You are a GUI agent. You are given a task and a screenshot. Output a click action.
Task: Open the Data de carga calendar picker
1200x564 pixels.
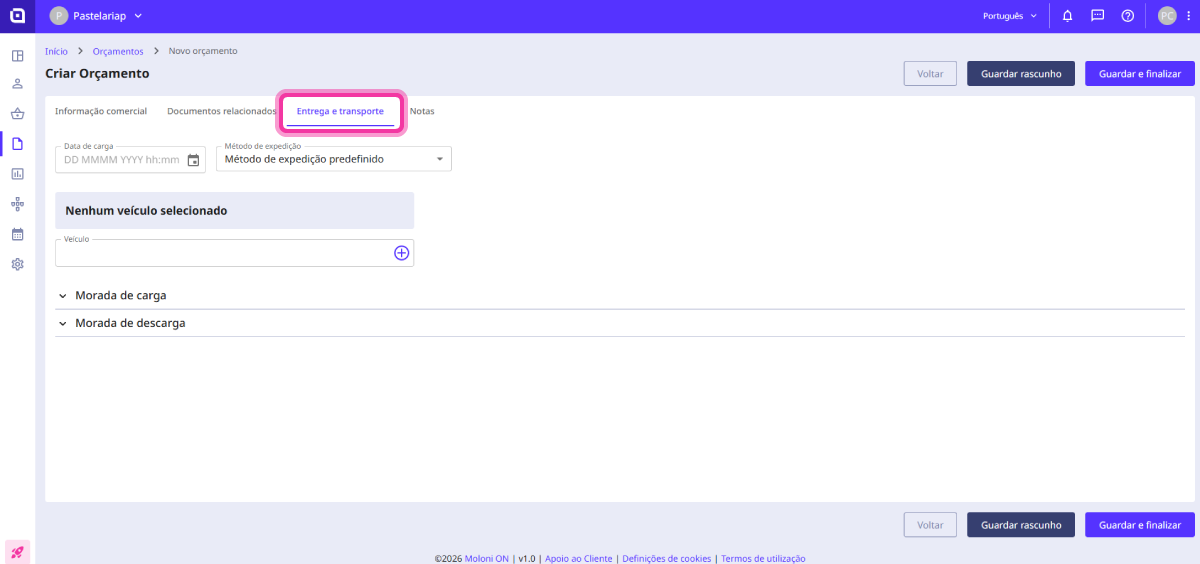coord(194,159)
